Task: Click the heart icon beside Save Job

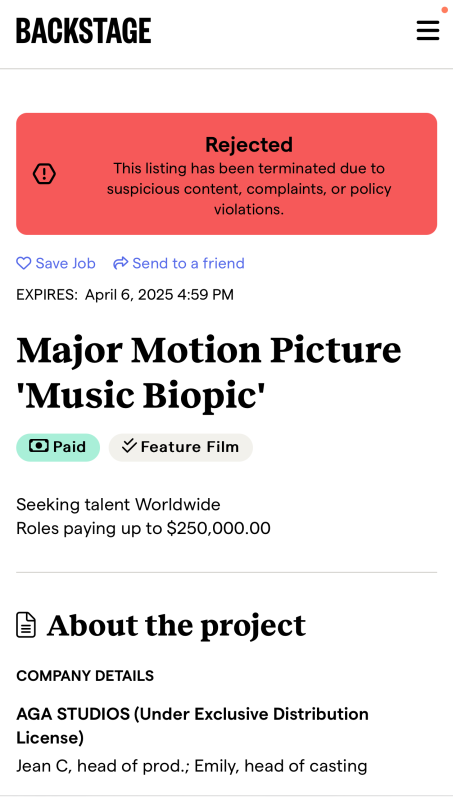Action: tap(23, 263)
